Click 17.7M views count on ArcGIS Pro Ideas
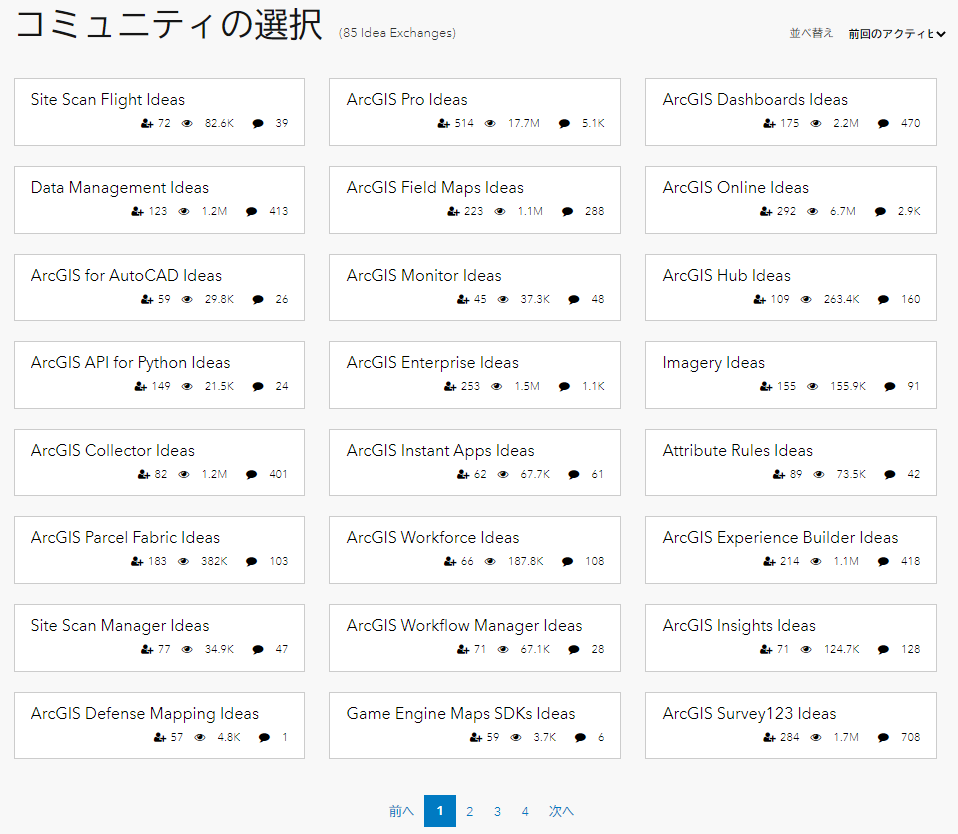 click(524, 123)
